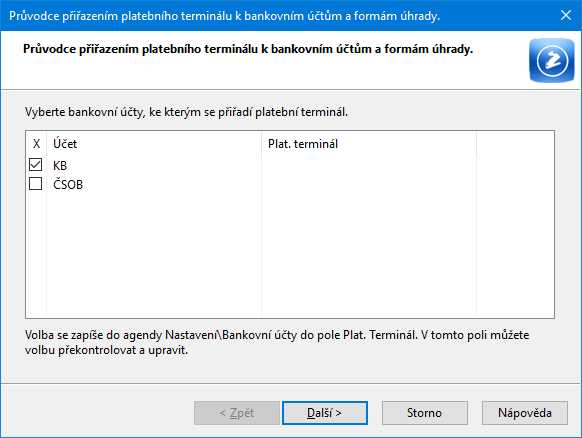Uncheck the KB bank account checkbox

pyautogui.click(x=36, y=164)
